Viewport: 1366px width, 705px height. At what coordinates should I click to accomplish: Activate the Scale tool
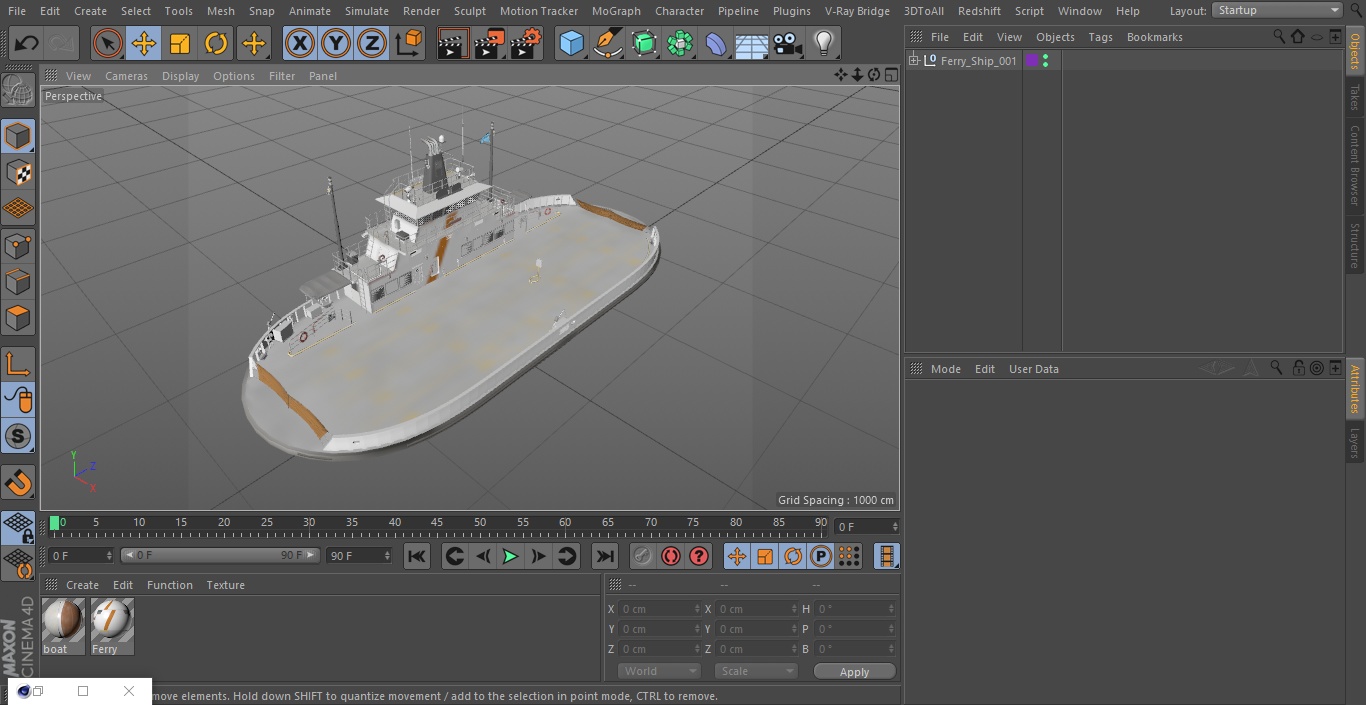tap(180, 43)
